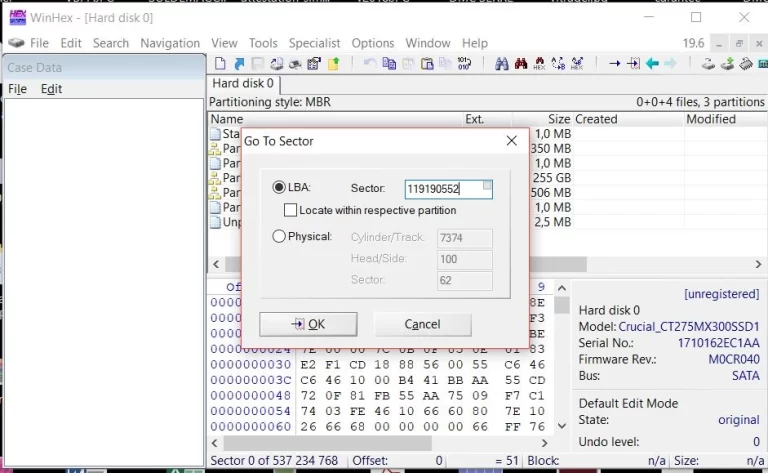Enable Locate within respective partition checkbox
Image resolution: width=768 pixels, height=473 pixels.
pos(290,210)
